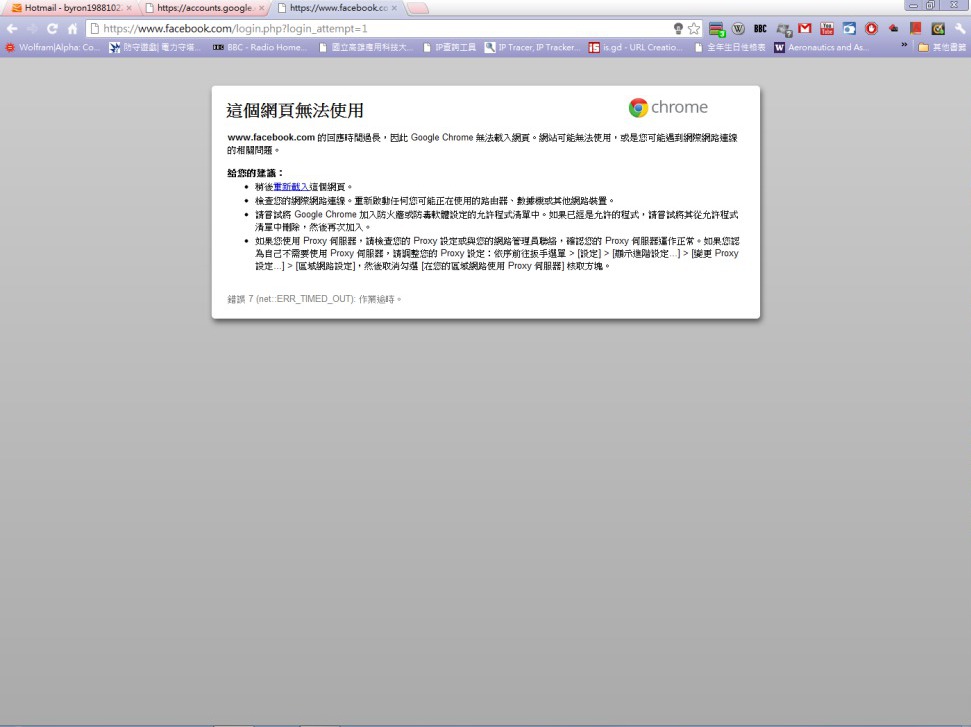Close the accounts.google tab

click(x=261, y=8)
